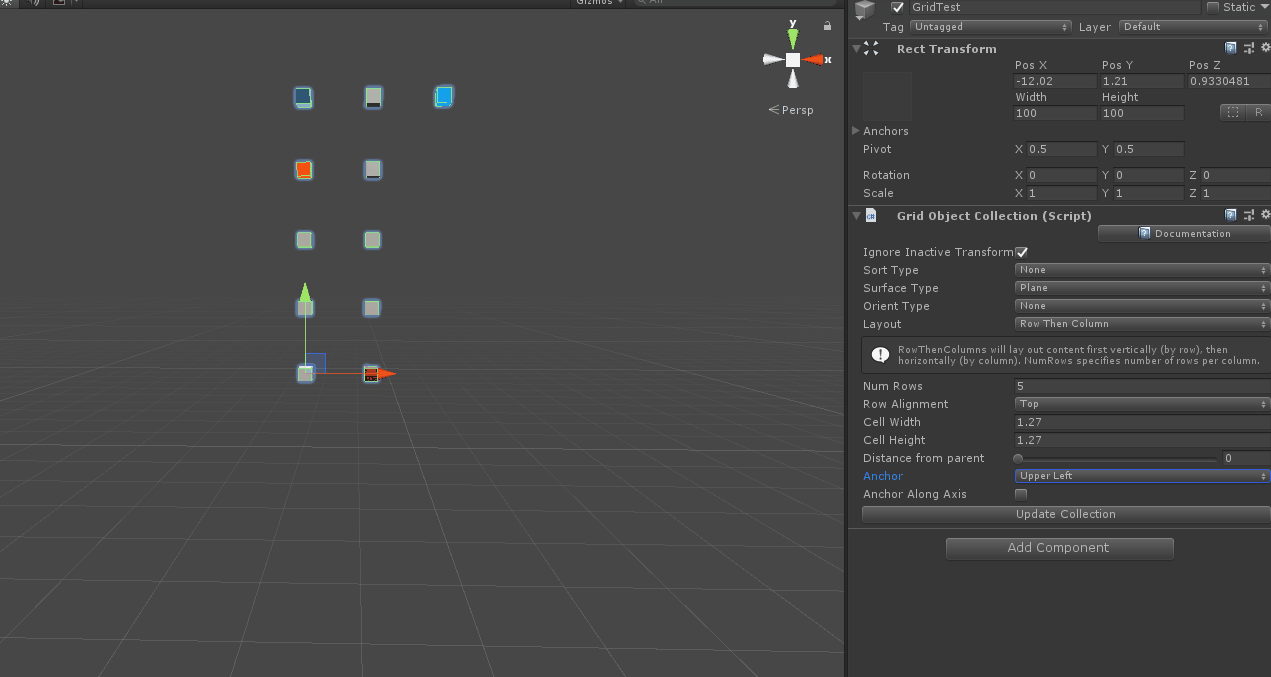Click the Num Rows value field
The height and width of the screenshot is (677, 1271).
1142,386
